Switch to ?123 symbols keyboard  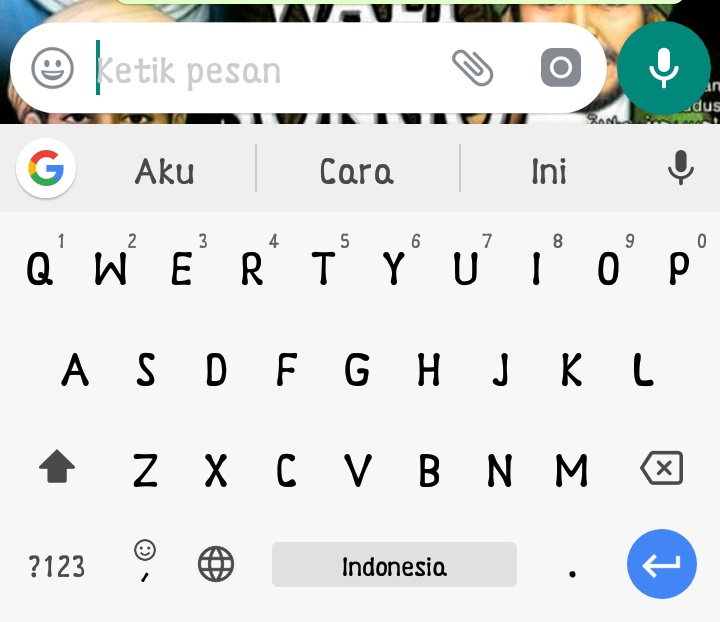(x=56, y=566)
